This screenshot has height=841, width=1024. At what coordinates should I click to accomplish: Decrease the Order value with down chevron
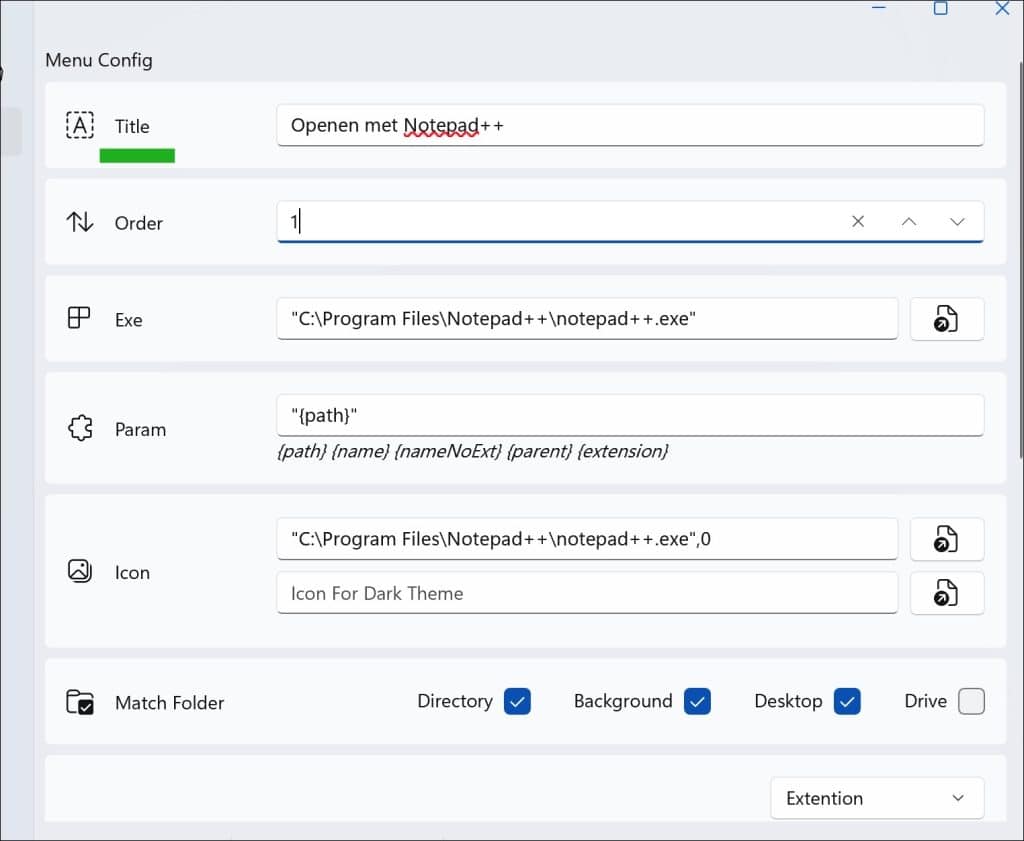pyautogui.click(x=957, y=222)
